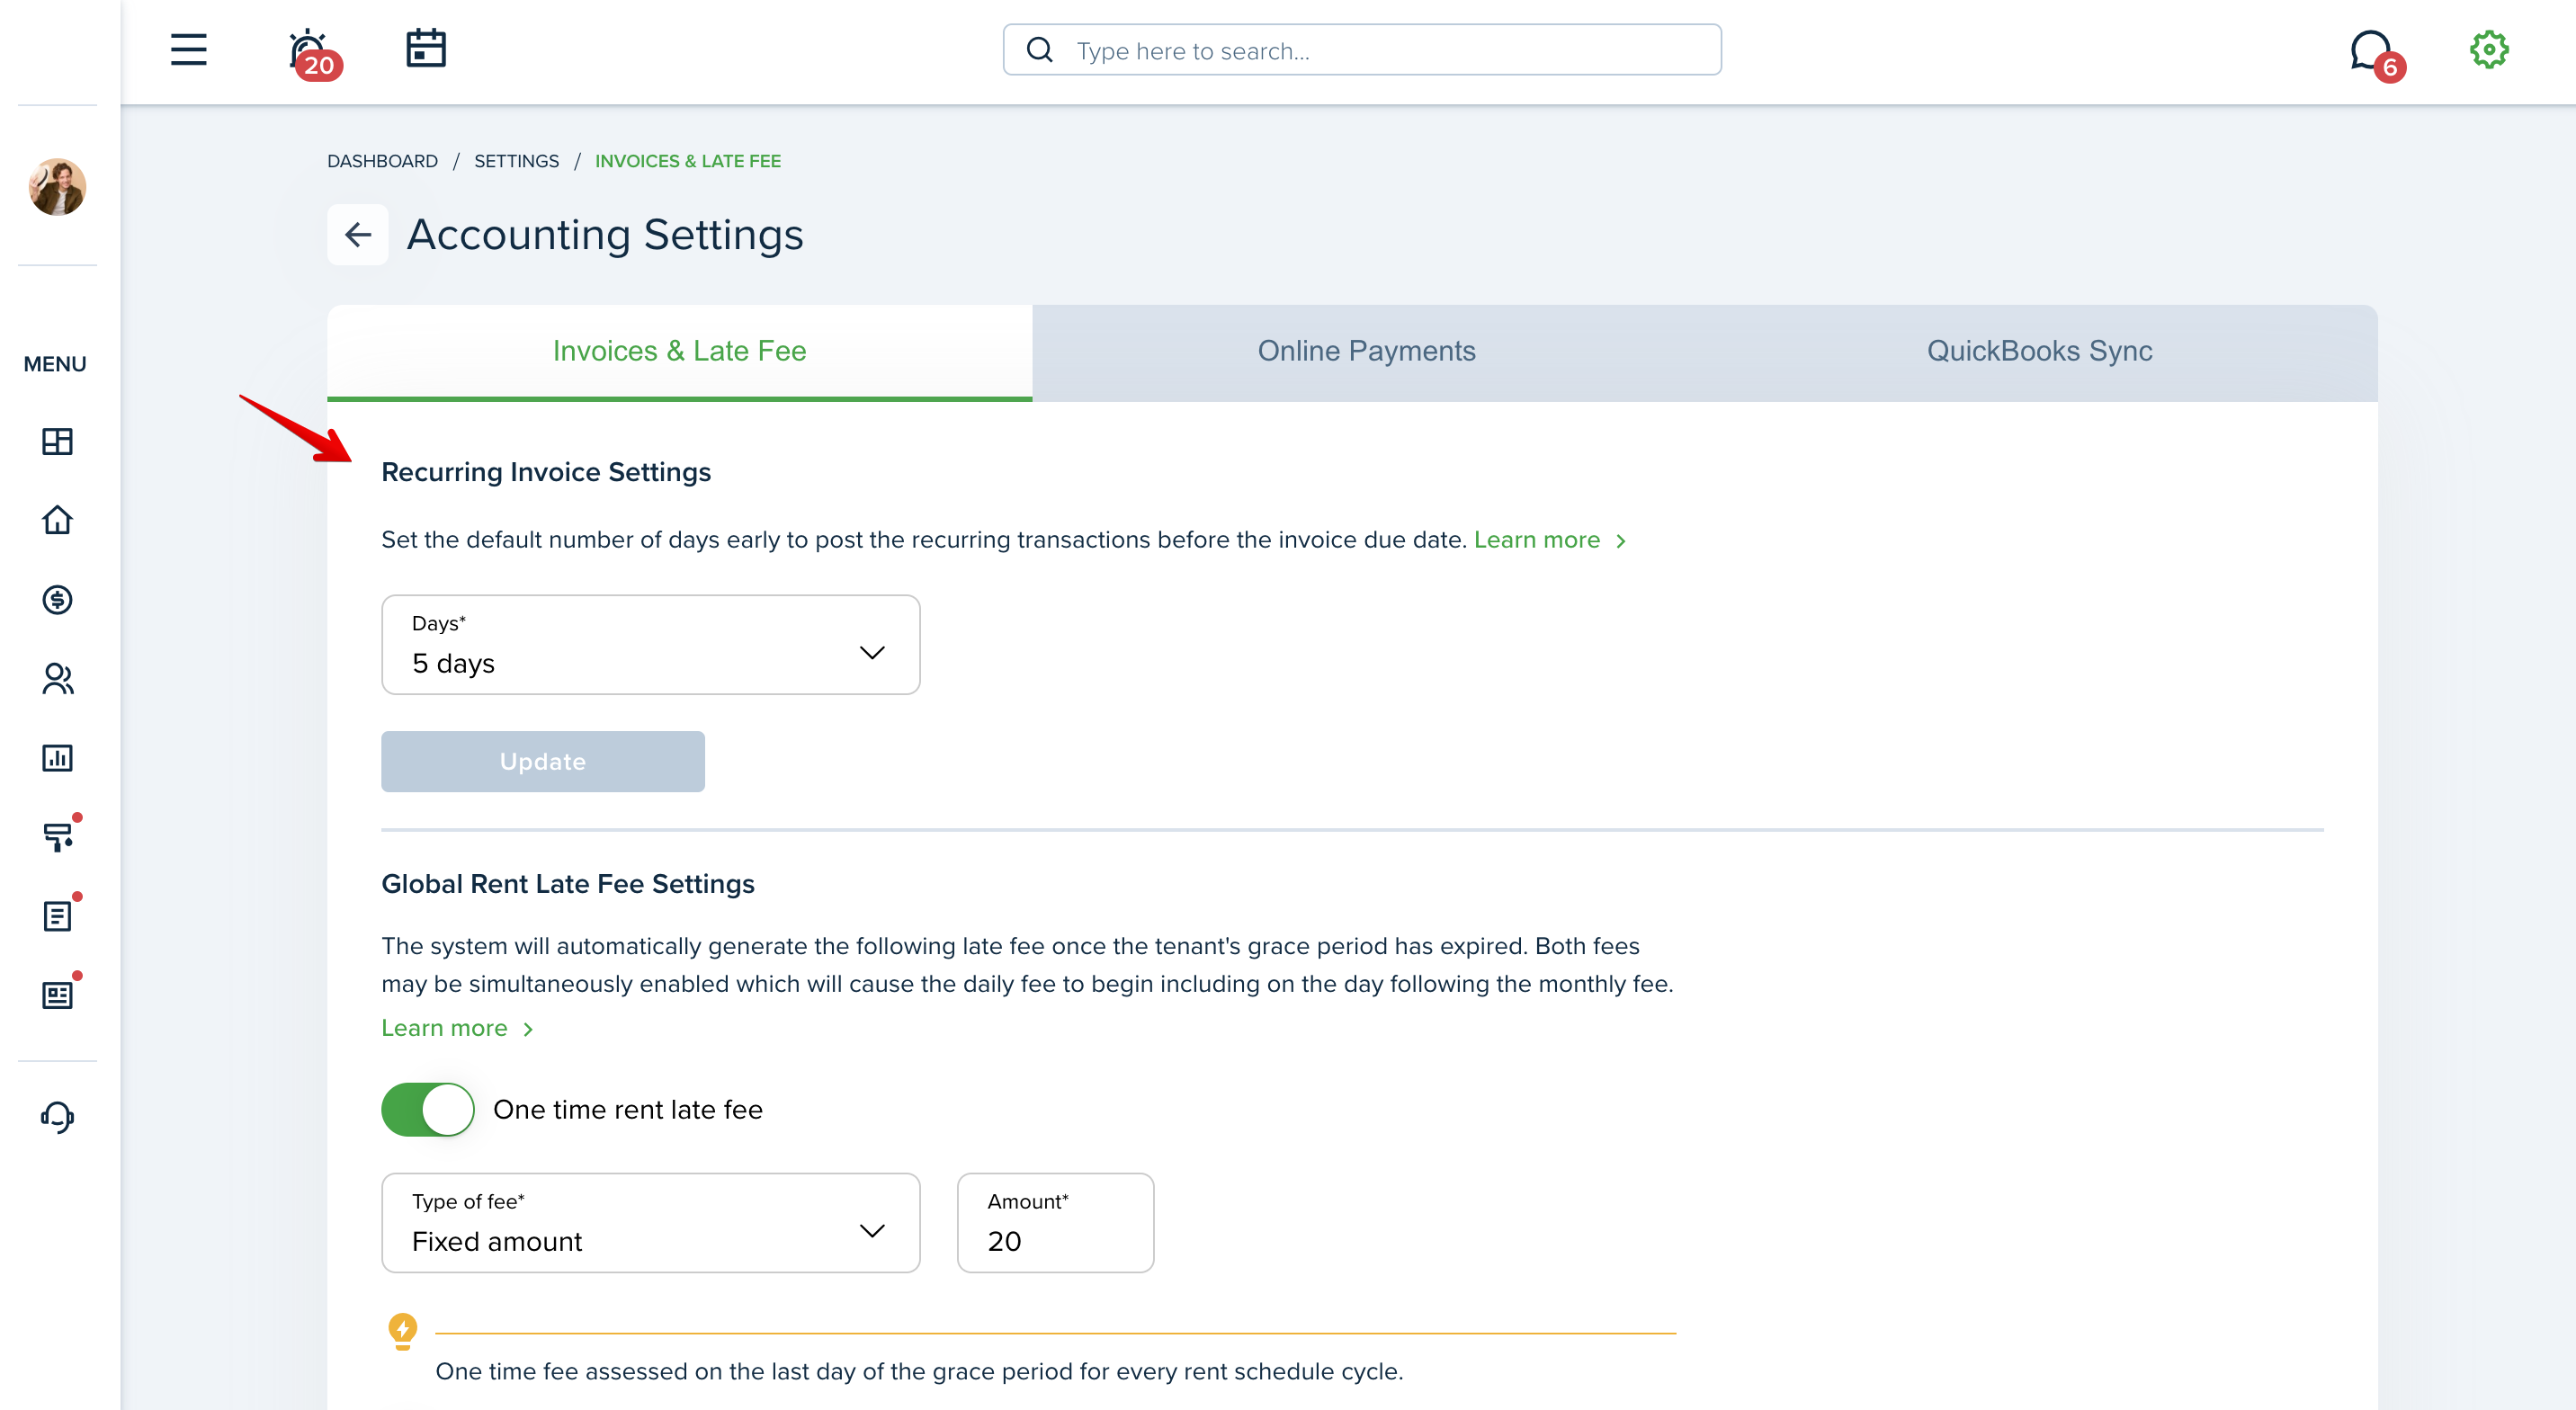Screen dimensions: 2576x1410
Task: Switch to Invoices & Late Fee tab
Action: click(x=680, y=352)
